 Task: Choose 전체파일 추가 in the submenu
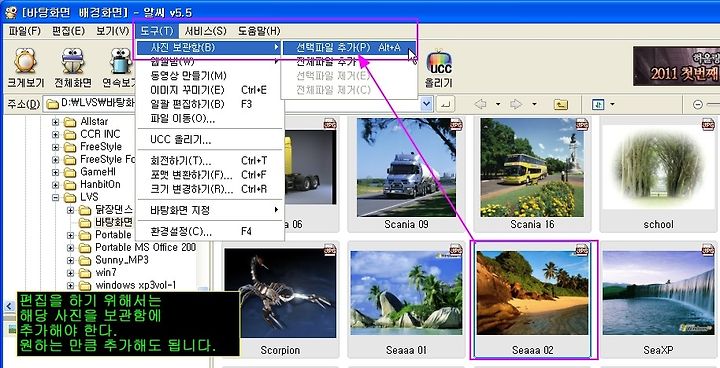(x=349, y=61)
